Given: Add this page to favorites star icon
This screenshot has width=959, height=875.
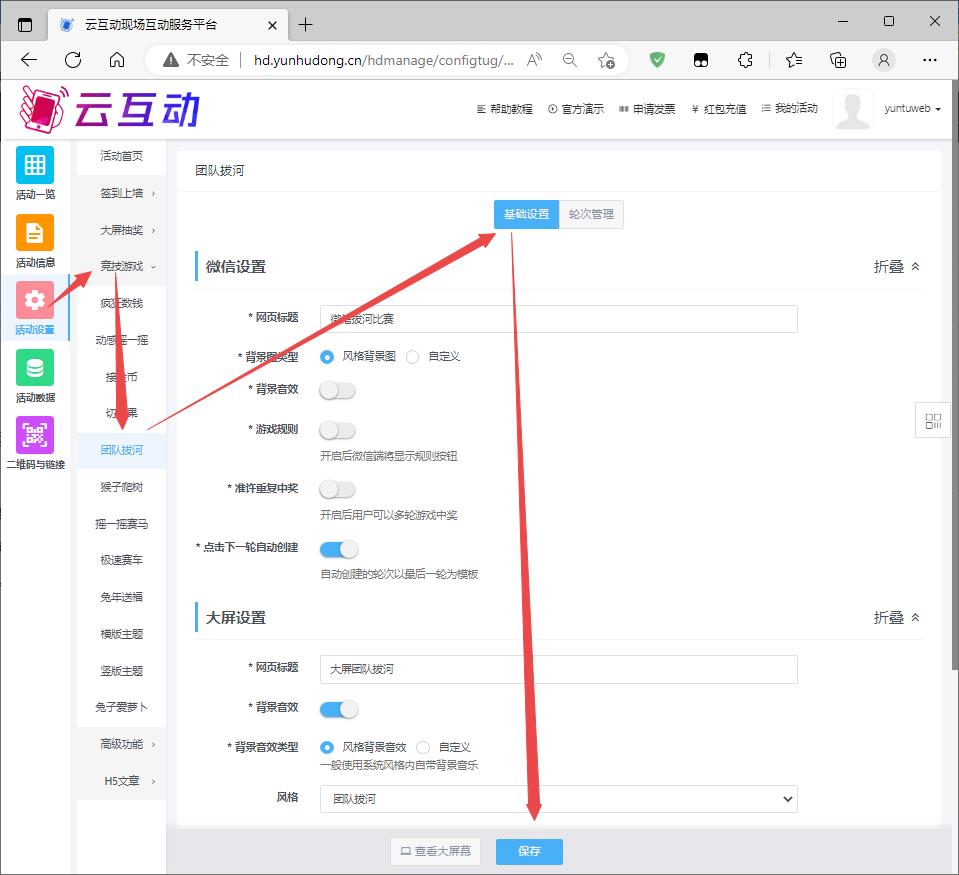Looking at the screenshot, I should (606, 60).
